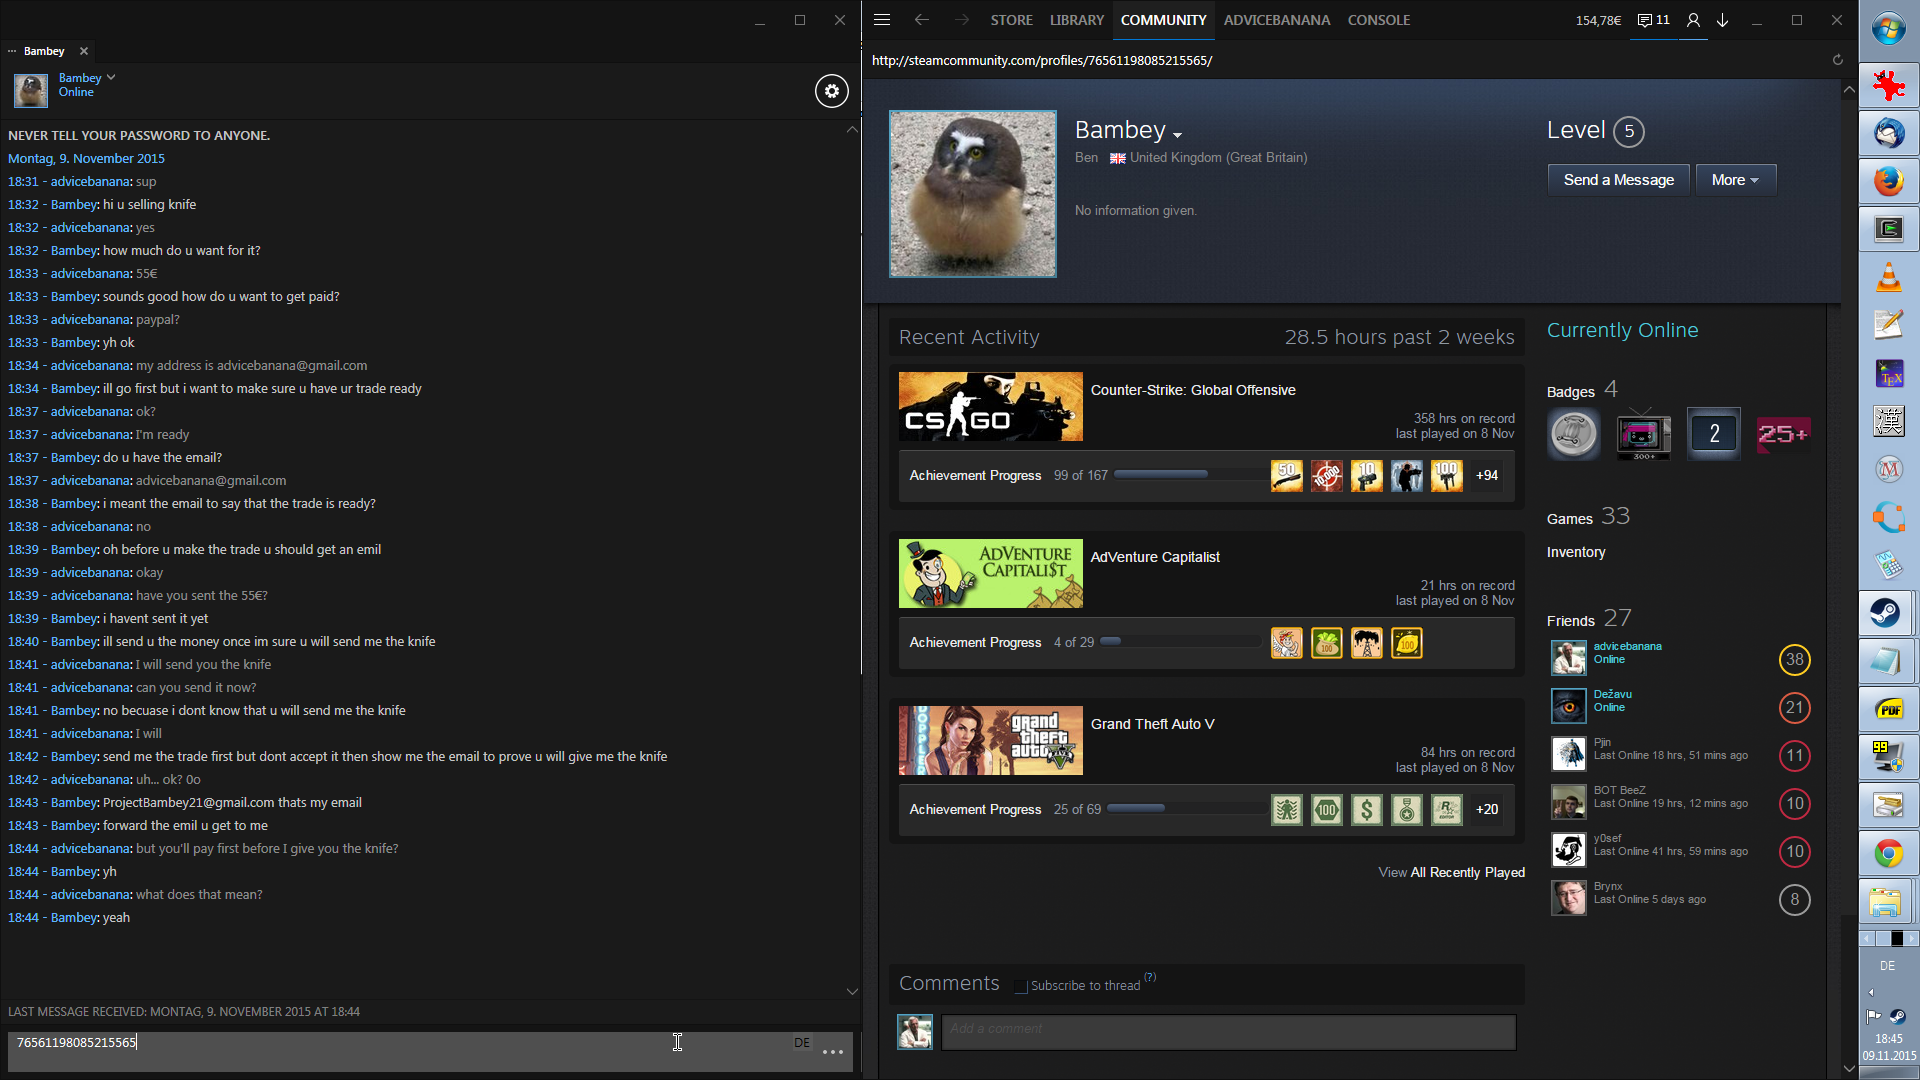Open the chat notifications icon showing 11
The height and width of the screenshot is (1080, 1920).
pyautogui.click(x=1653, y=20)
